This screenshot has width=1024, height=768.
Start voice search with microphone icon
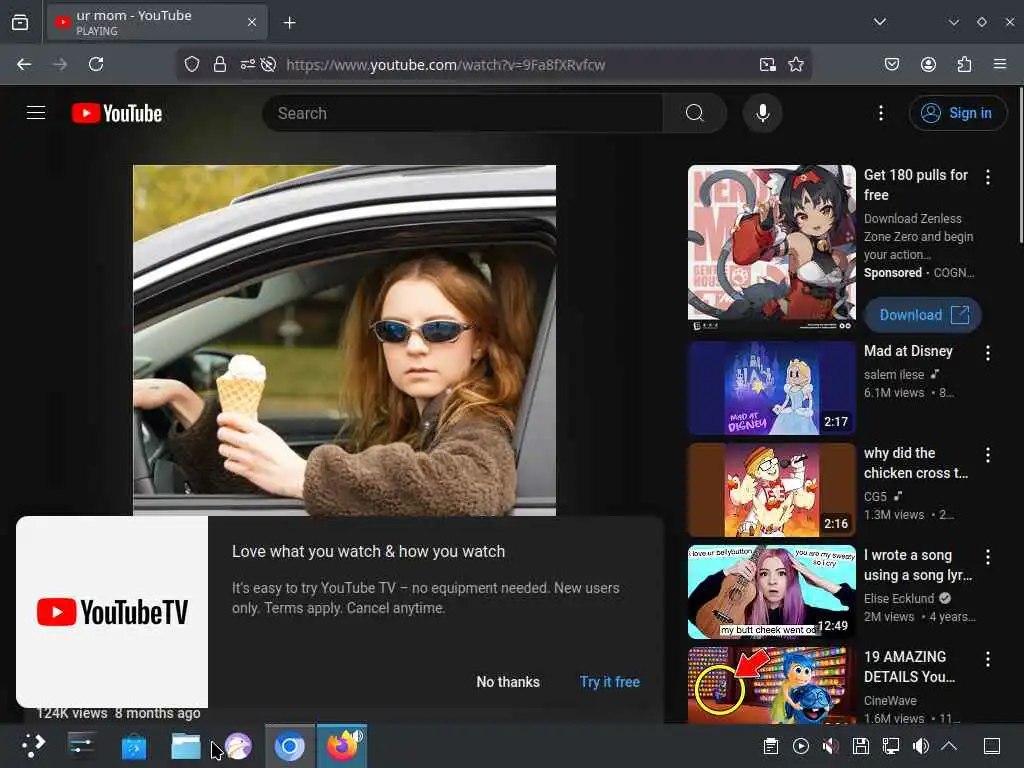pos(762,113)
